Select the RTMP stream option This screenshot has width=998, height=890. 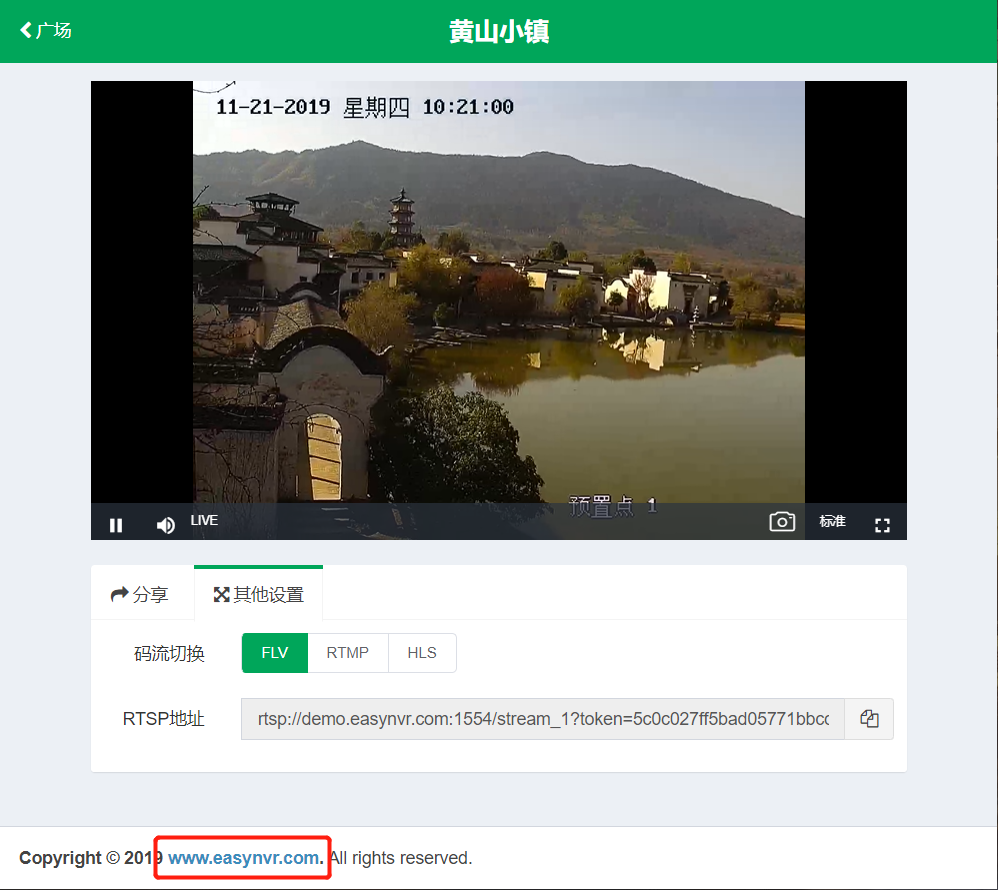pos(347,652)
